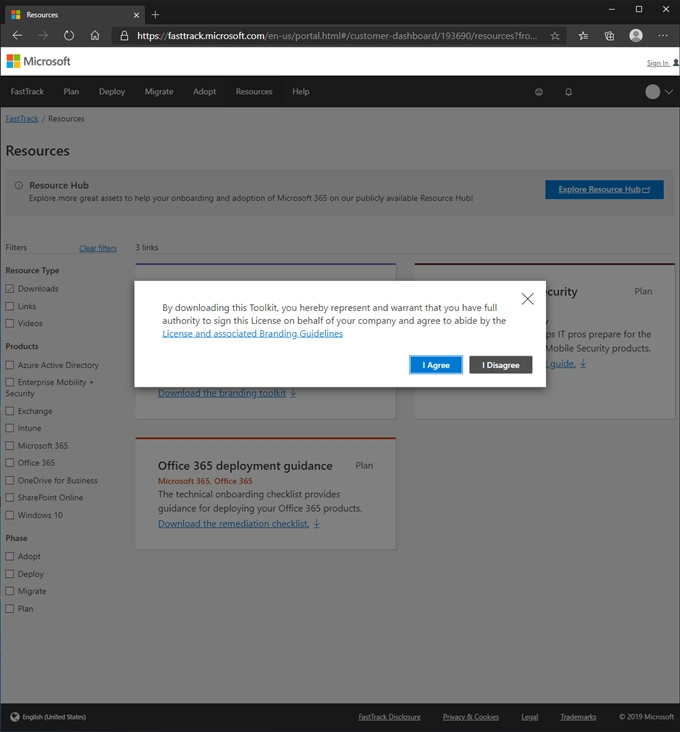The height and width of the screenshot is (732, 680).
Task: Click English (United States) language selector
Action: pyautogui.click(x=54, y=717)
